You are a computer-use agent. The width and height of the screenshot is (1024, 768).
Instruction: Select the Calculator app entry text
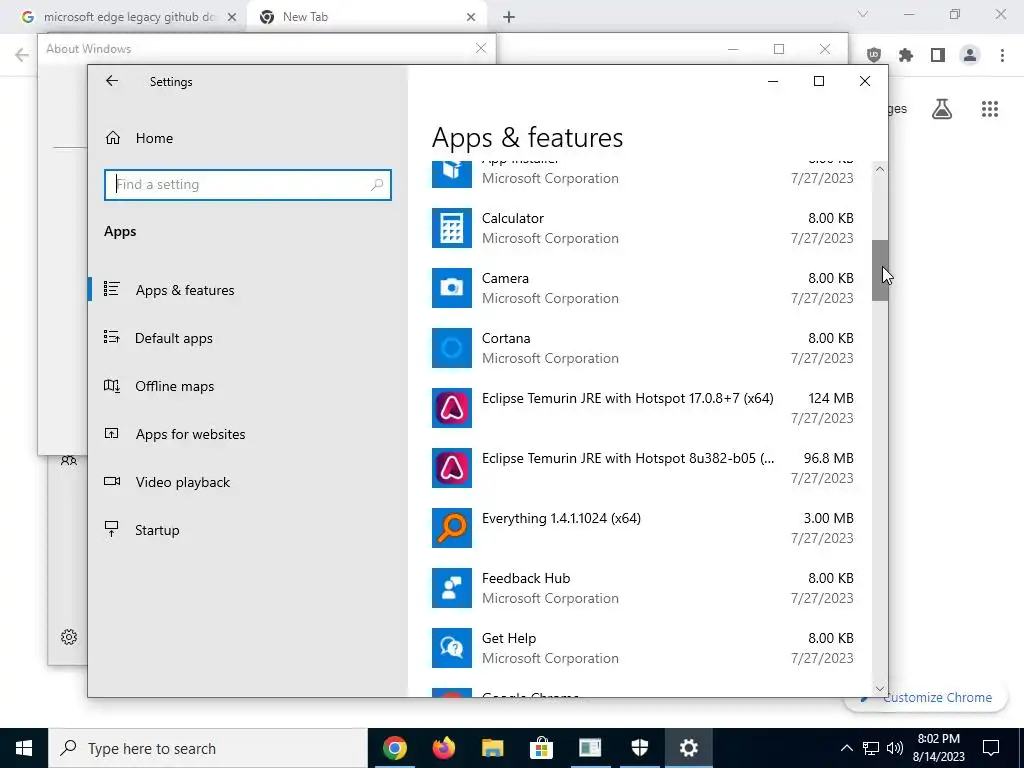pos(513,218)
